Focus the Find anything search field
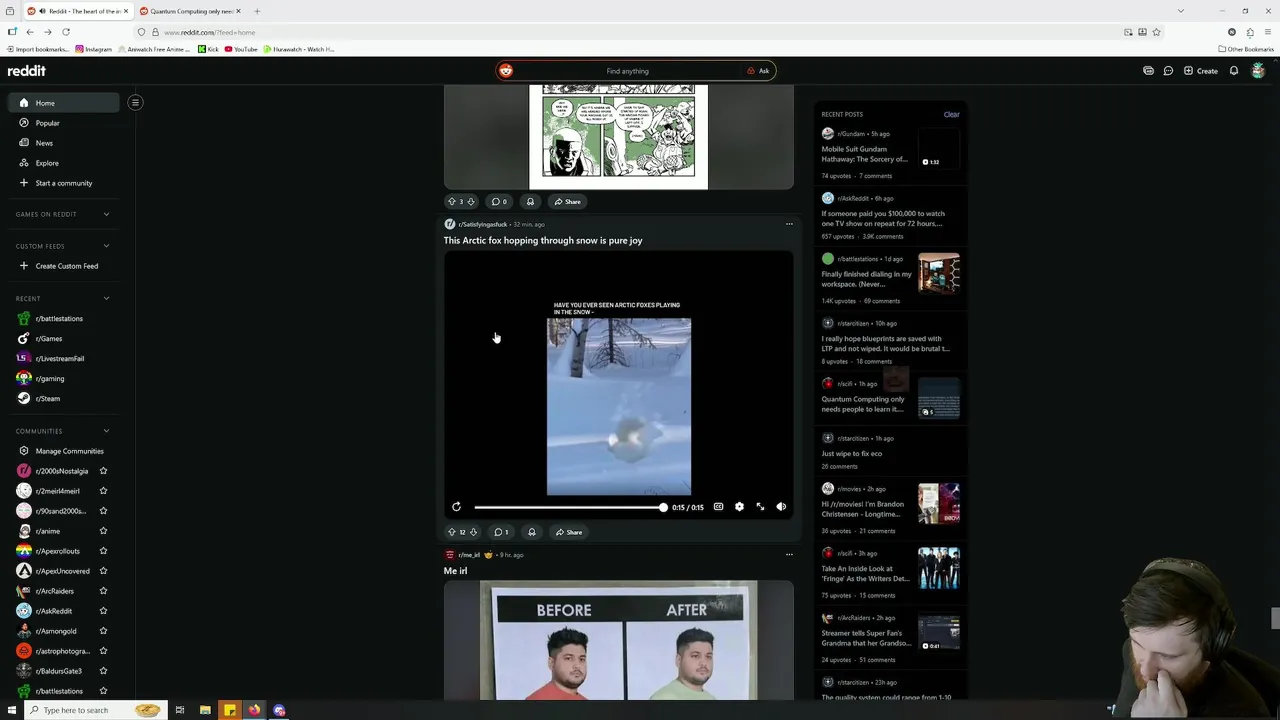1280x720 pixels. tap(627, 71)
